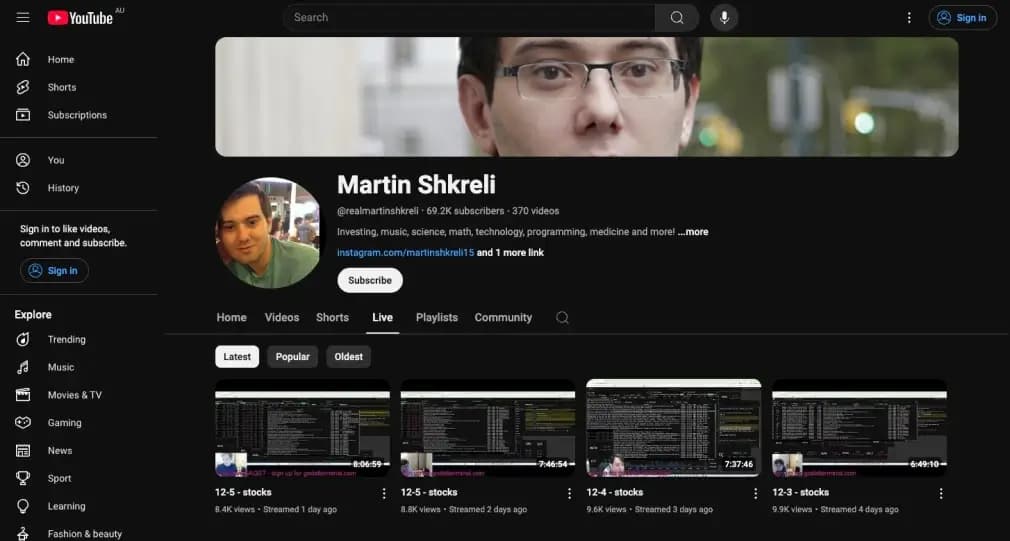Open thumbnail of 7:37:46 stream

[674, 428]
